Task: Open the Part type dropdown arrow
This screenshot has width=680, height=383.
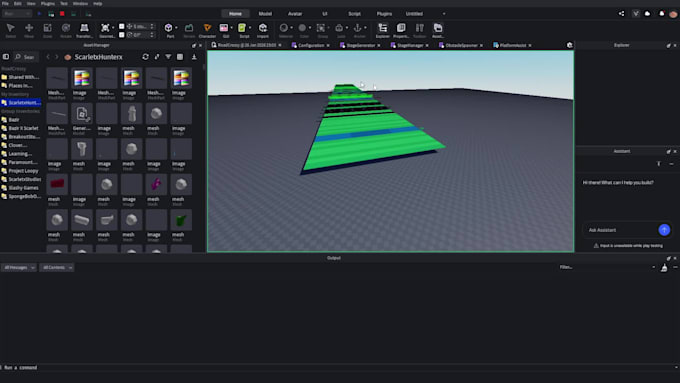Action: pyautogui.click(x=176, y=28)
